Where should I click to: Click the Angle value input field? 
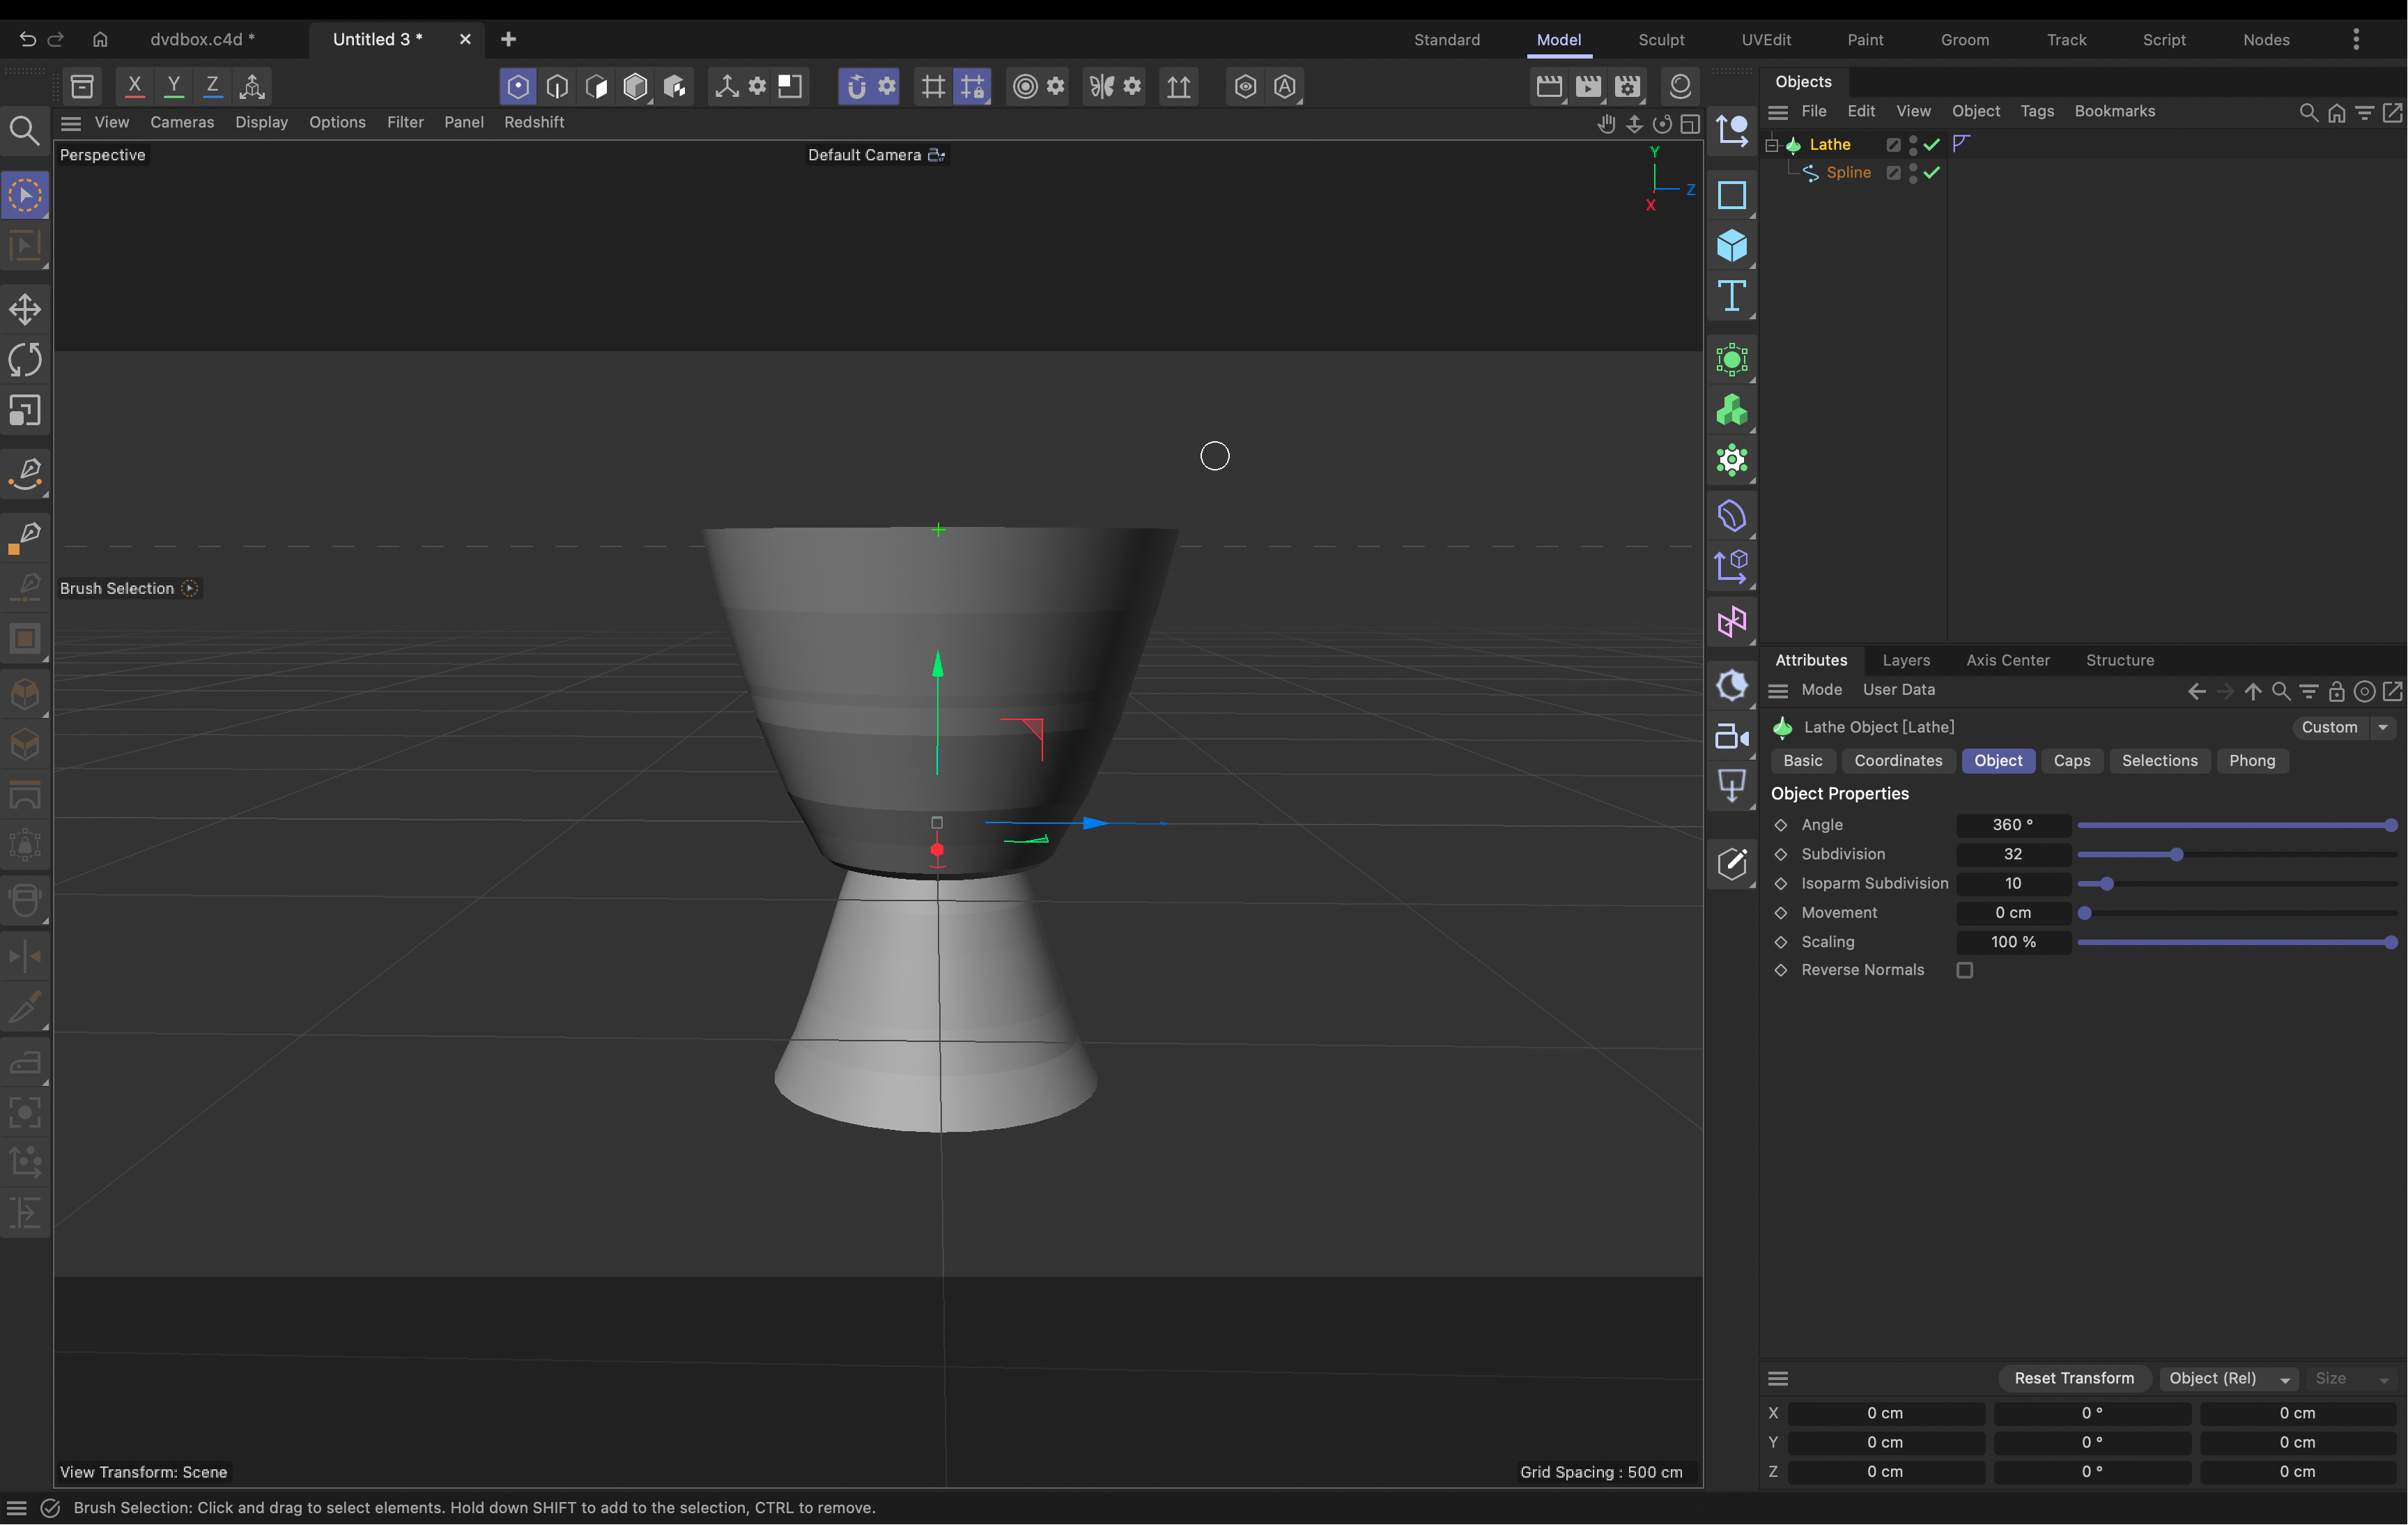tap(2012, 824)
